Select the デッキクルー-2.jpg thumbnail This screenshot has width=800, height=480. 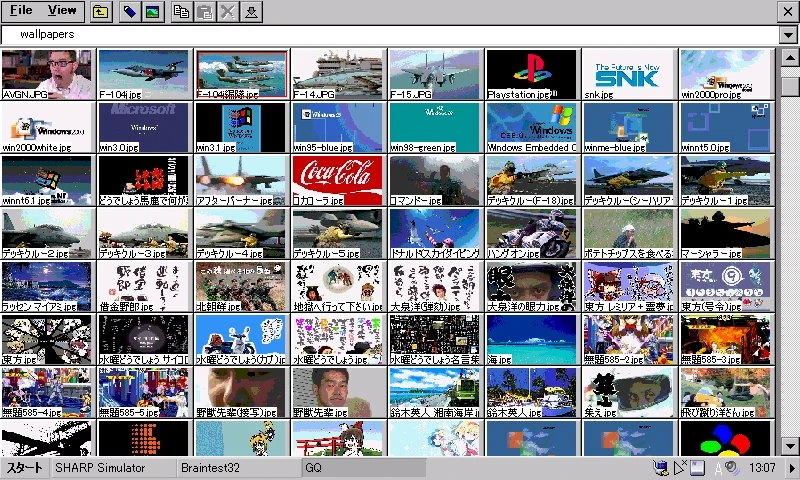coord(48,234)
